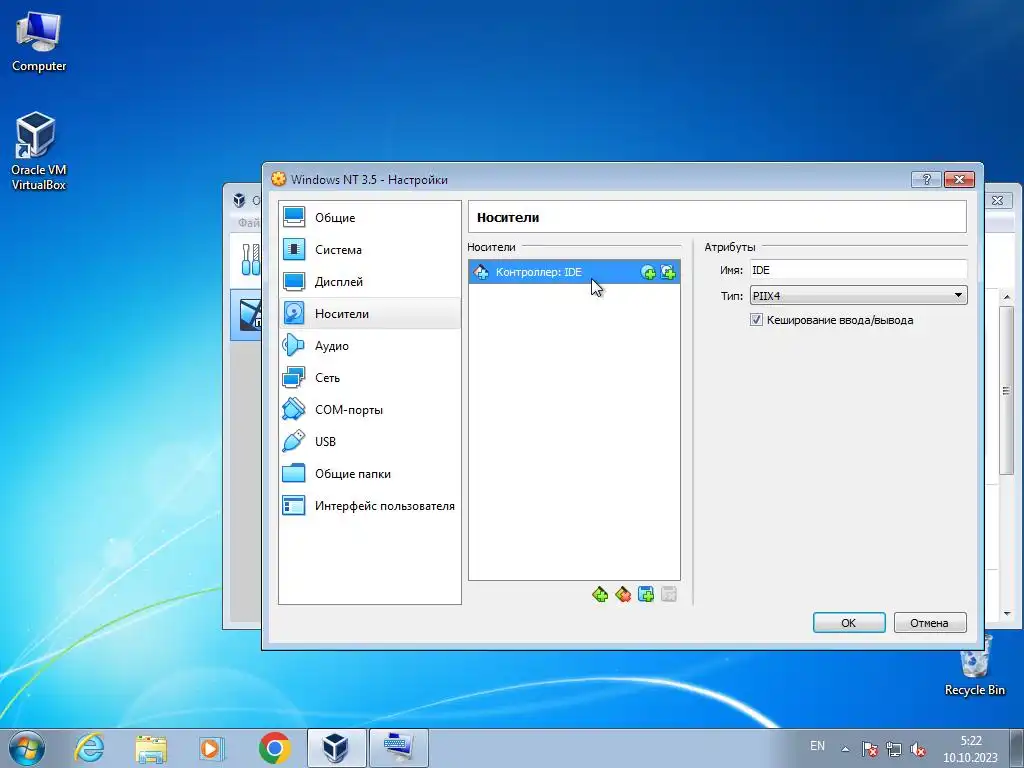The height and width of the screenshot is (768, 1024).
Task: Show hidden tray icons arrow
Action: pos(845,748)
